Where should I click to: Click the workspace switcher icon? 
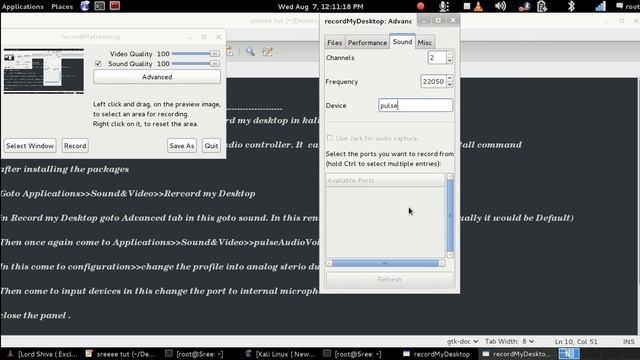(569, 354)
